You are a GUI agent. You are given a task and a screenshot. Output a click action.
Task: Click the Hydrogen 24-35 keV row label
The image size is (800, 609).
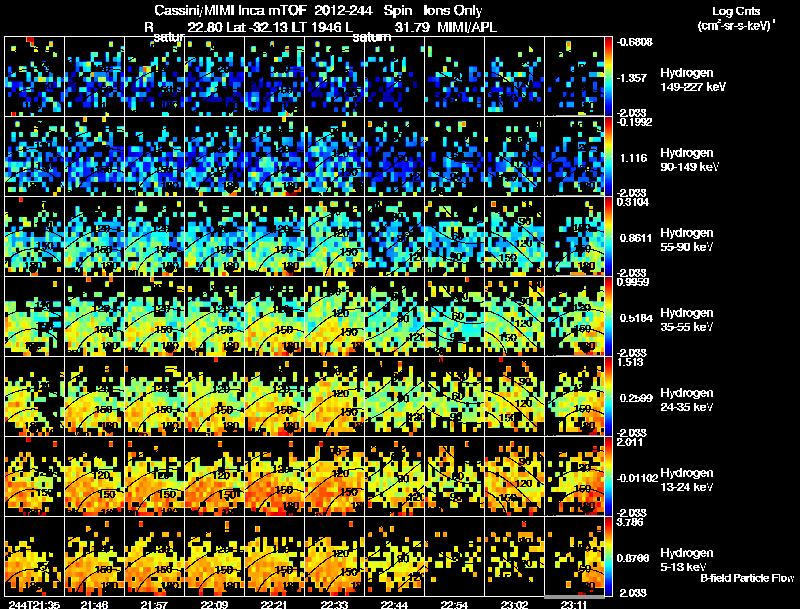coord(687,400)
